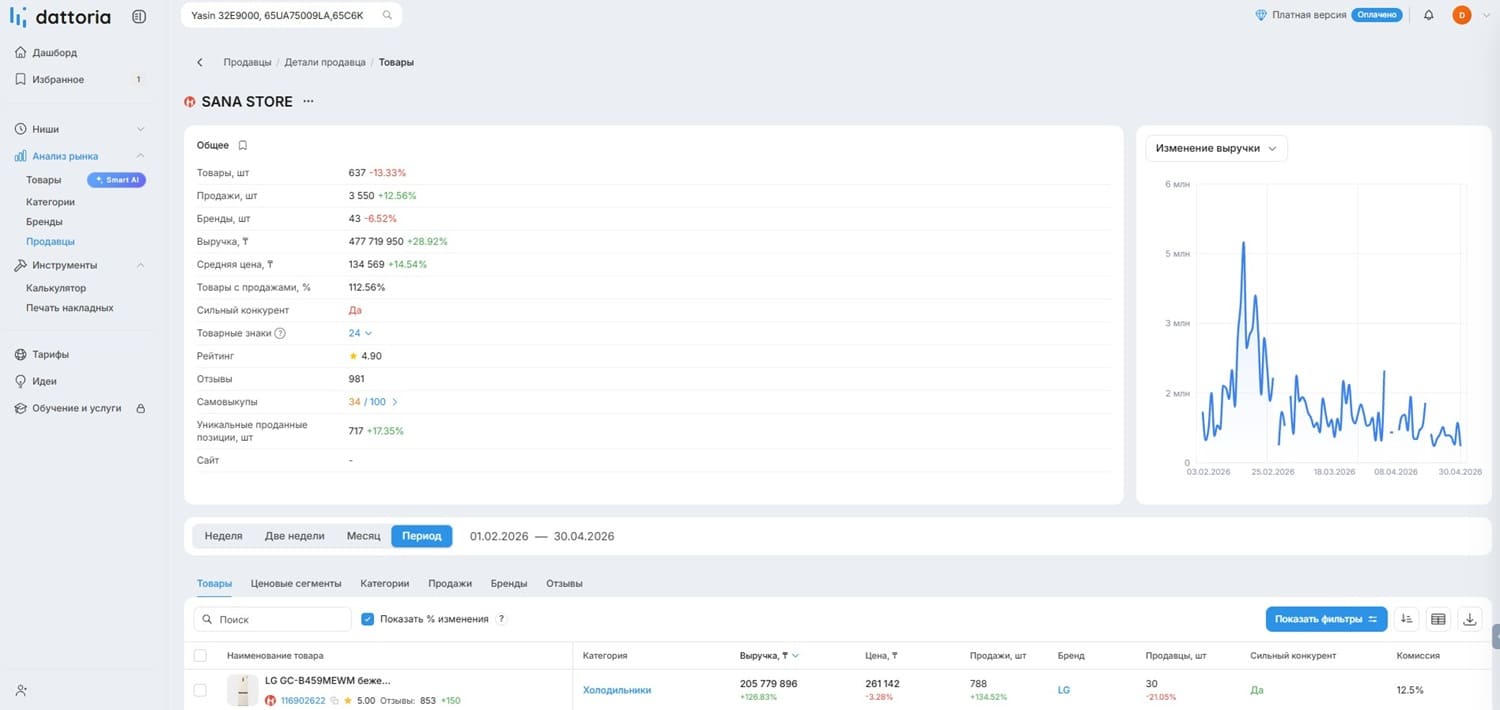Collapse the sidebar with the panel icon

click(139, 16)
